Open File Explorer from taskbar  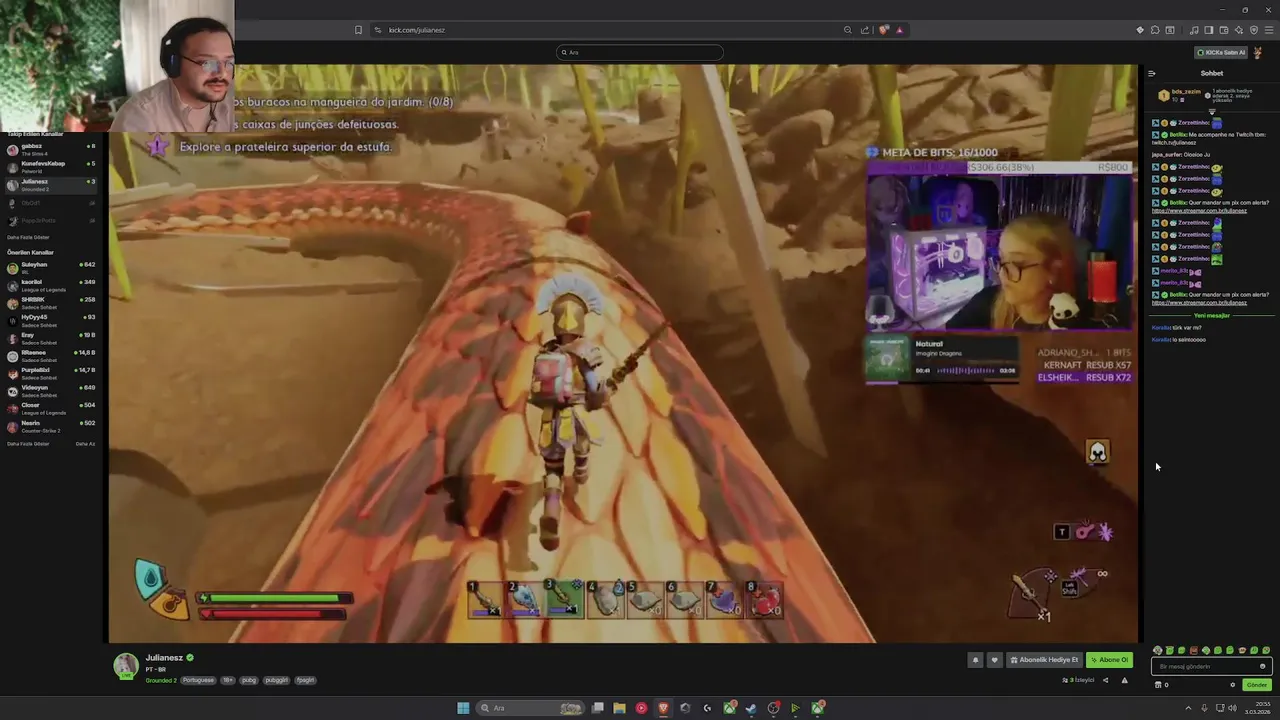(619, 708)
